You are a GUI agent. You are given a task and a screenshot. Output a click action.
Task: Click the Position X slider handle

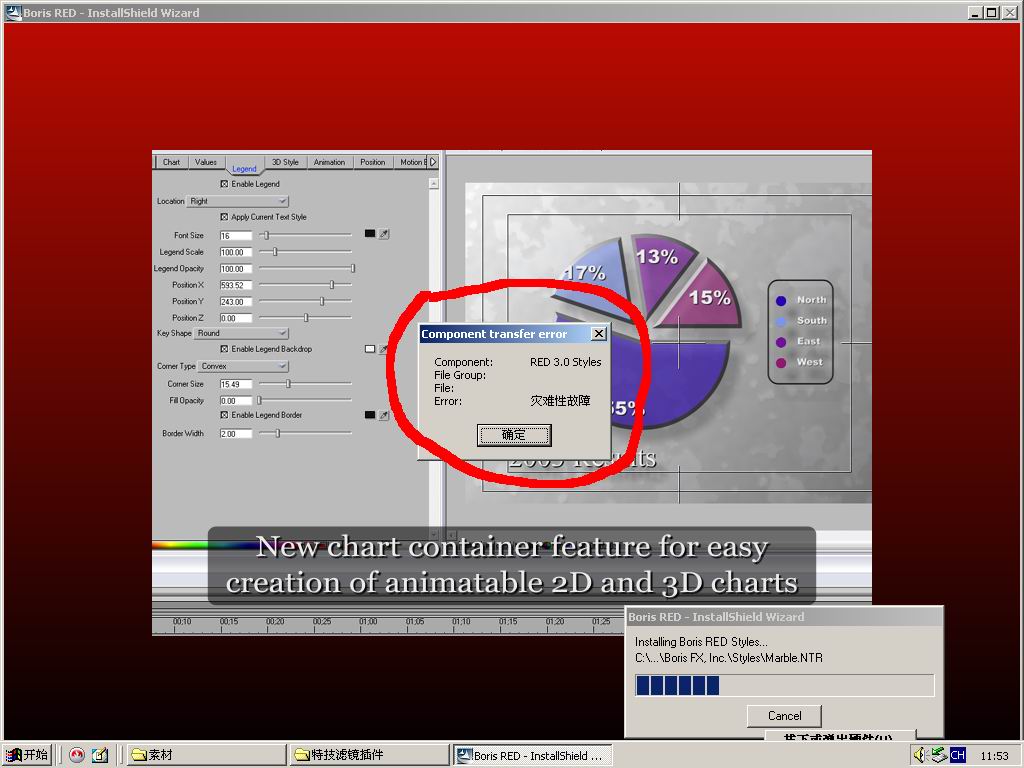click(332, 285)
